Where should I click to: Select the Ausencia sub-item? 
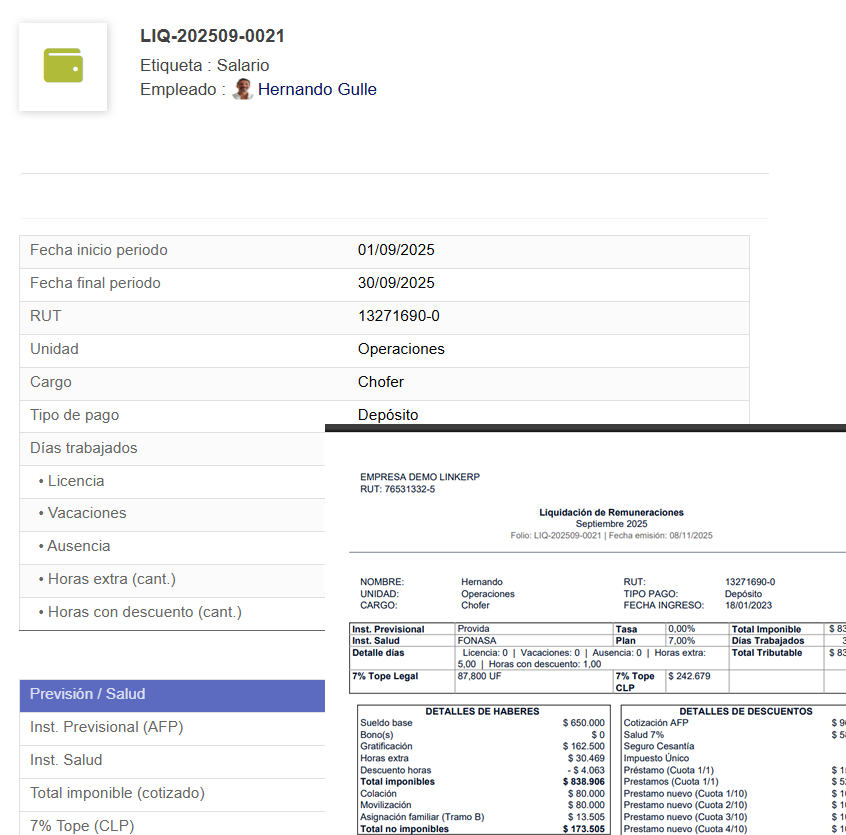(x=79, y=546)
